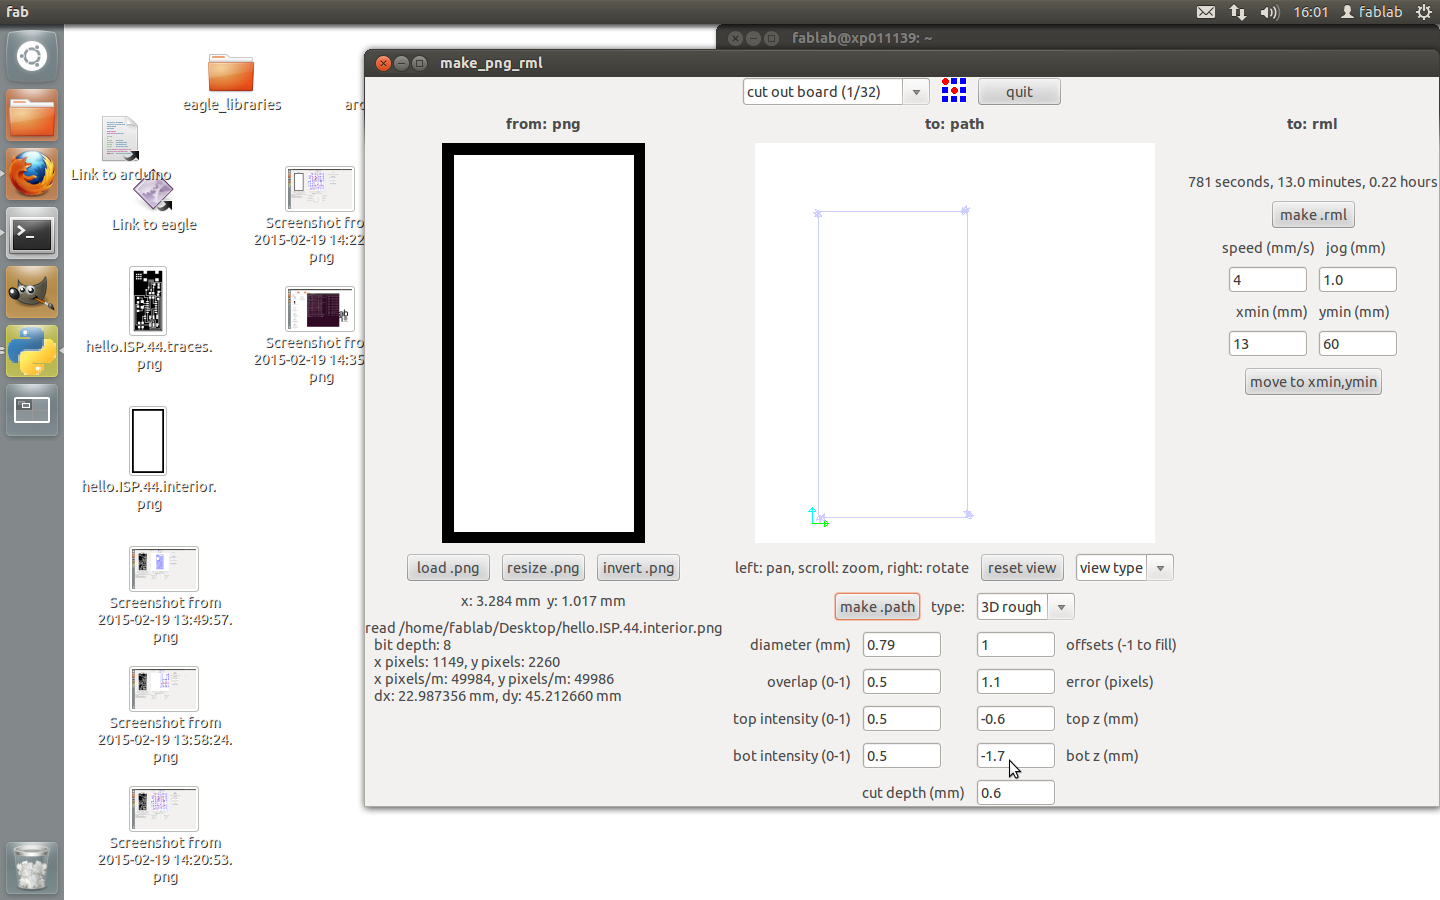Open the system power gear menu
Image resolution: width=1440 pixels, height=900 pixels.
coord(1424,12)
